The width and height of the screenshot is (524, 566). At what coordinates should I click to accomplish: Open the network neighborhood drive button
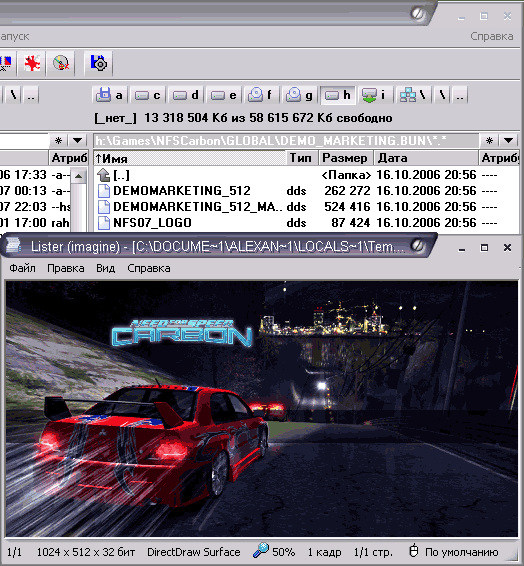pos(414,95)
